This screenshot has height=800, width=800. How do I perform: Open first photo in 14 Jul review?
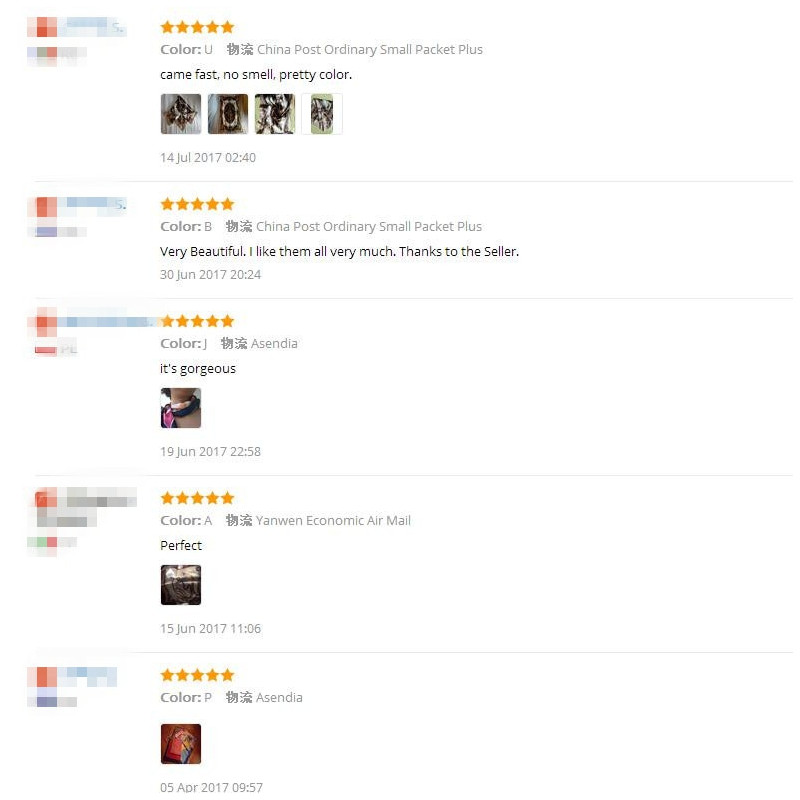(x=181, y=114)
